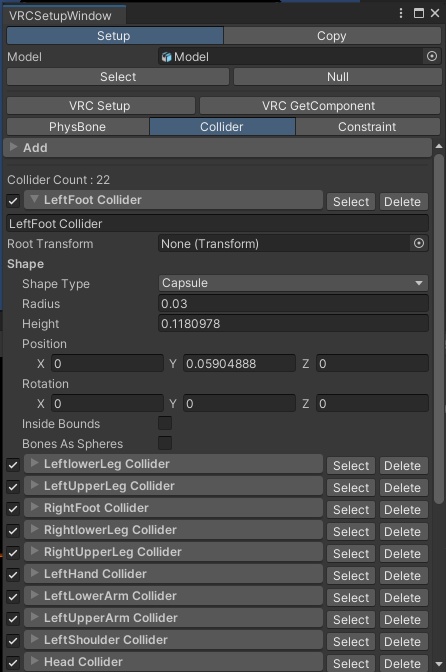This screenshot has width=446, height=672.
Task: Toggle the LeftUpperLeg Collider checkbox
Action: tap(13, 487)
